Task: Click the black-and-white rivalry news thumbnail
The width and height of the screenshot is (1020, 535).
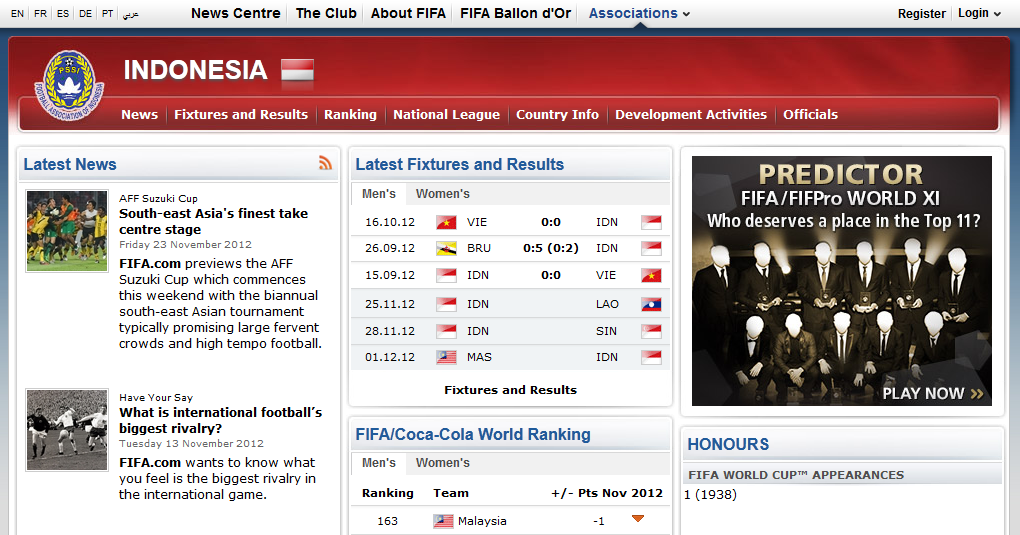Action: (67, 430)
